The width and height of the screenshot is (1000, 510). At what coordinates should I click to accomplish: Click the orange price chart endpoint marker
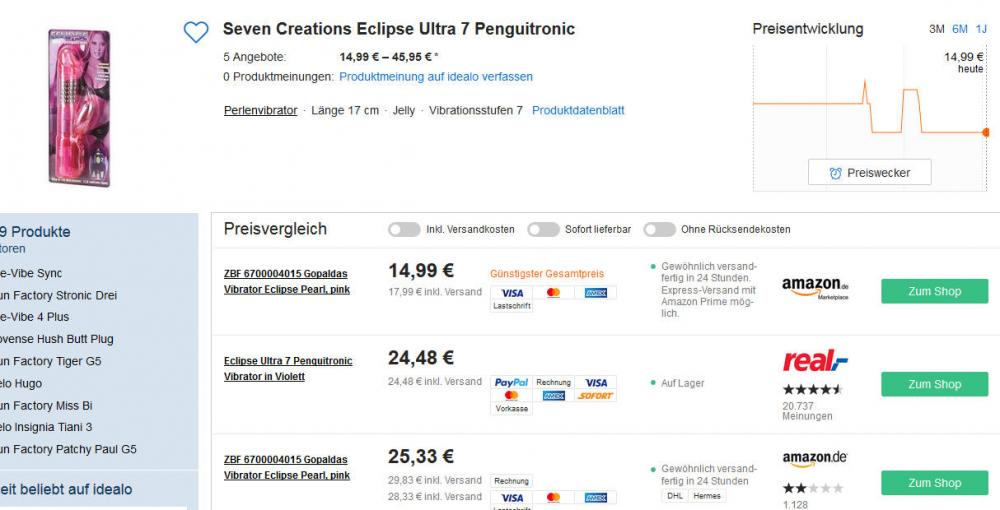click(x=986, y=132)
